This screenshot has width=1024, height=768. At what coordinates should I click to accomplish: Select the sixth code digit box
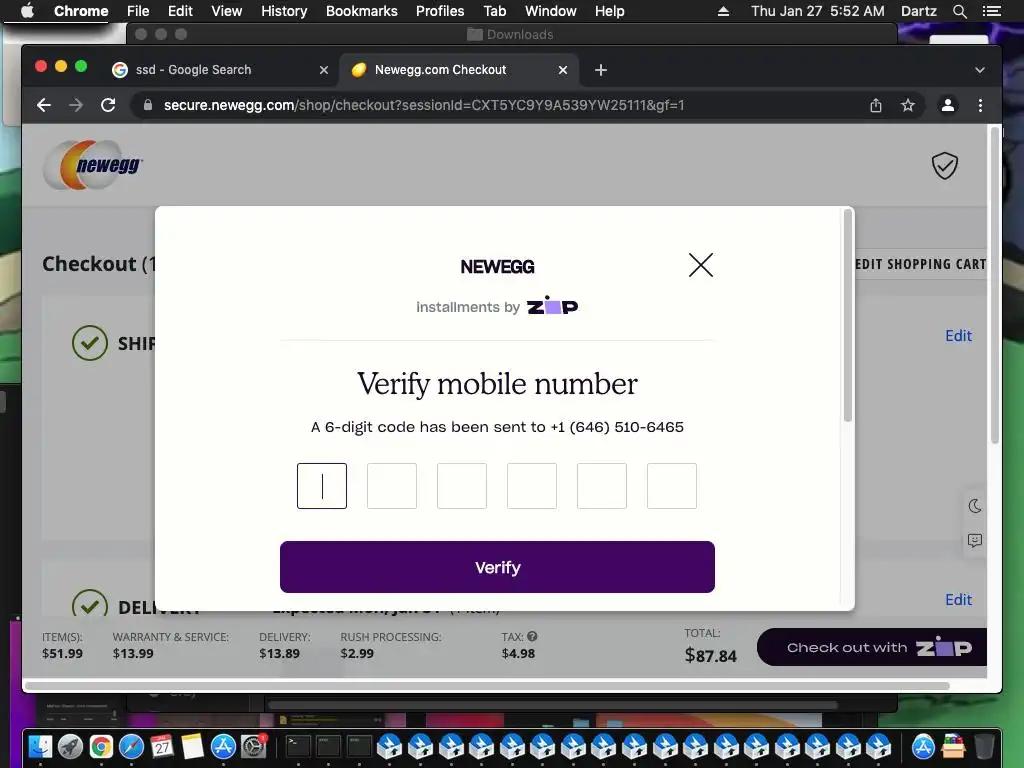point(671,486)
